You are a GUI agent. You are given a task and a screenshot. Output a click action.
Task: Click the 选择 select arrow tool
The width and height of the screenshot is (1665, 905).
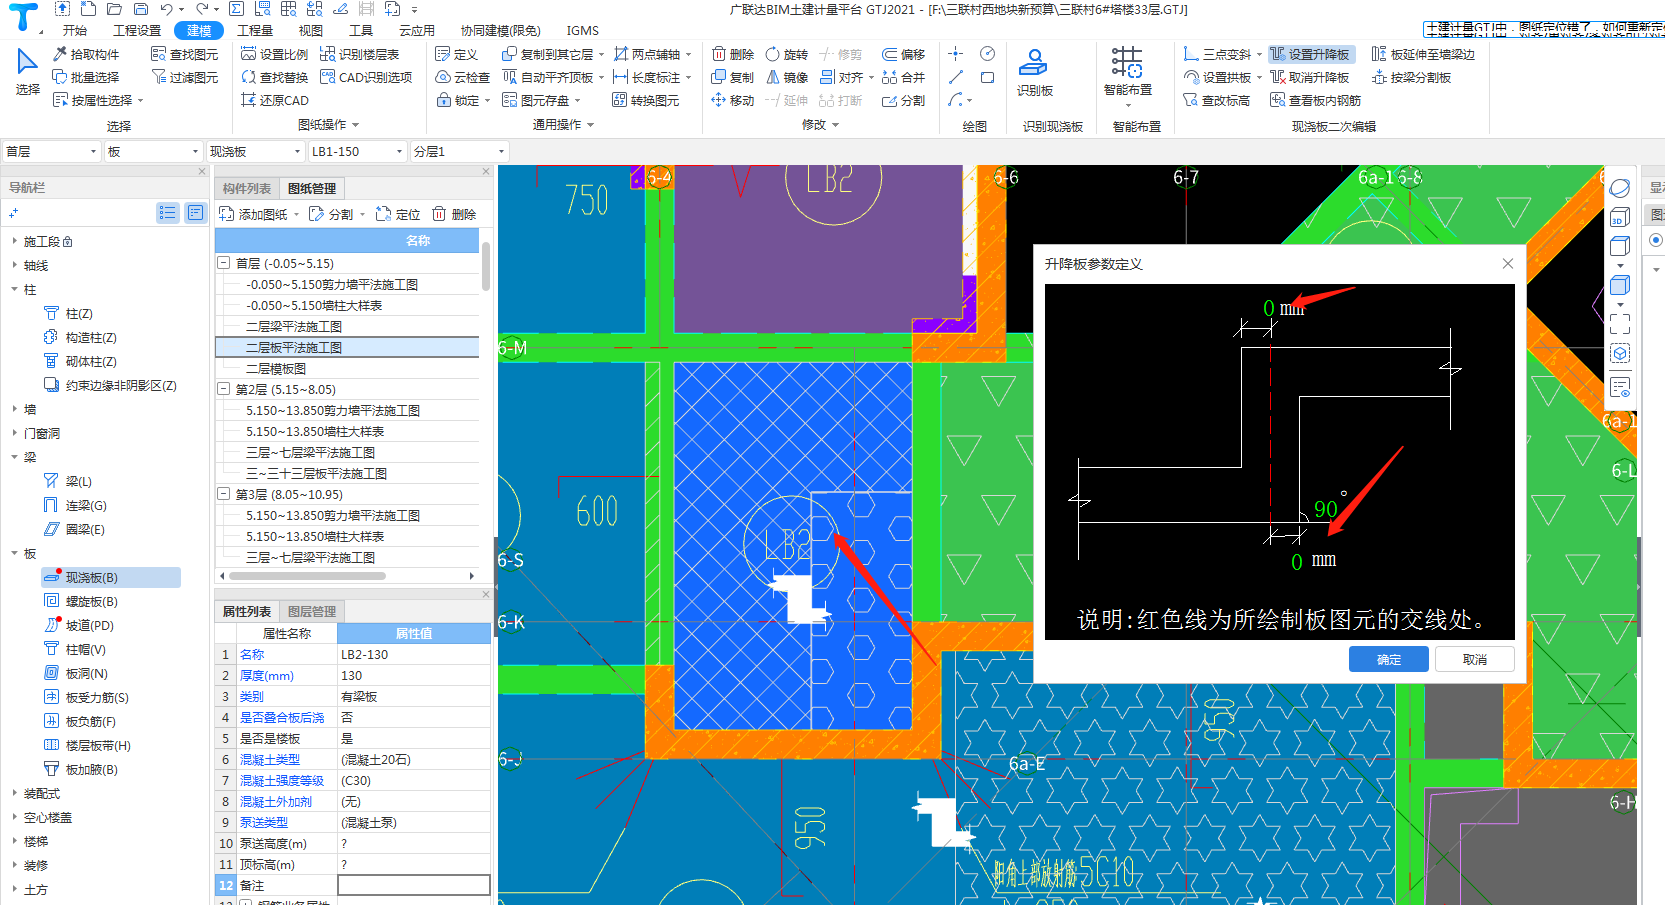click(x=27, y=72)
